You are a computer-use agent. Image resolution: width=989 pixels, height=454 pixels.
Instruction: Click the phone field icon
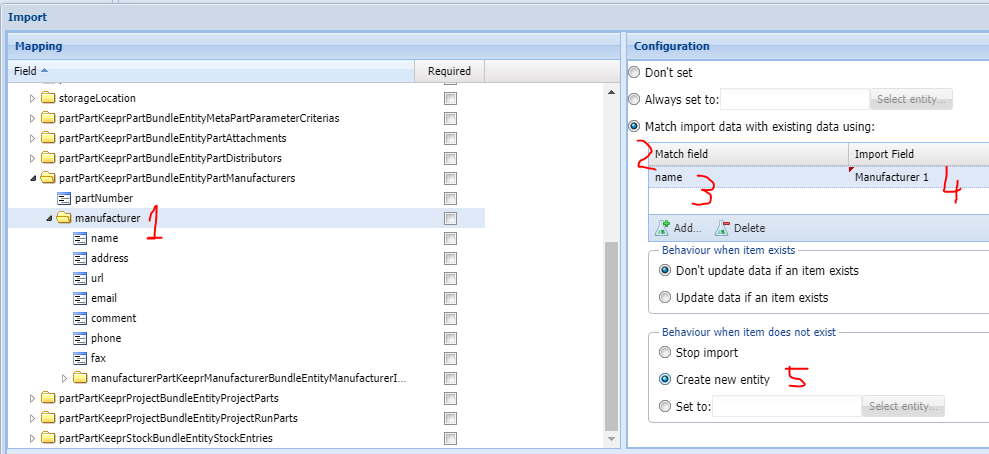coord(80,339)
